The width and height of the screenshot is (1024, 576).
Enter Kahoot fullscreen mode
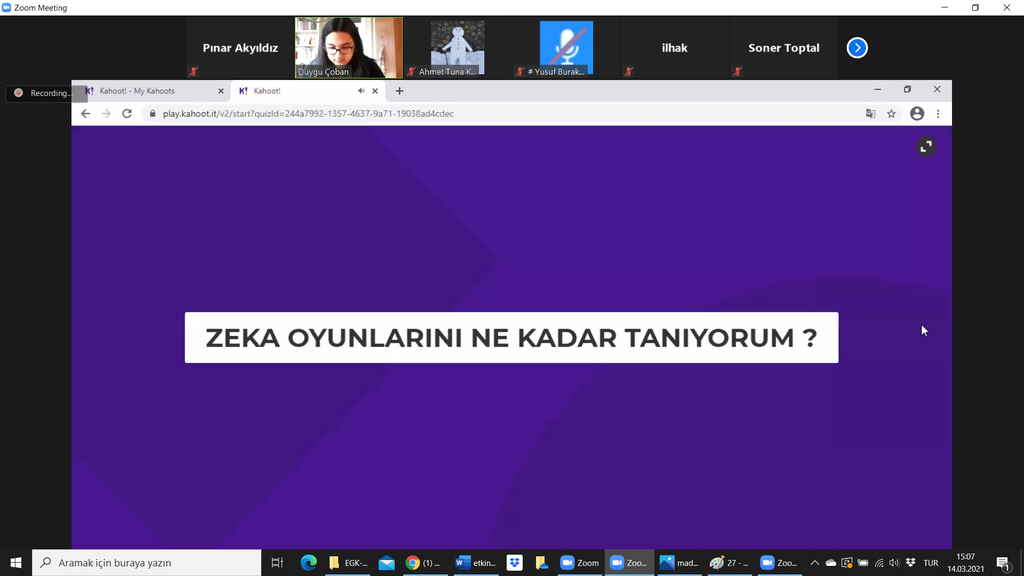[926, 147]
